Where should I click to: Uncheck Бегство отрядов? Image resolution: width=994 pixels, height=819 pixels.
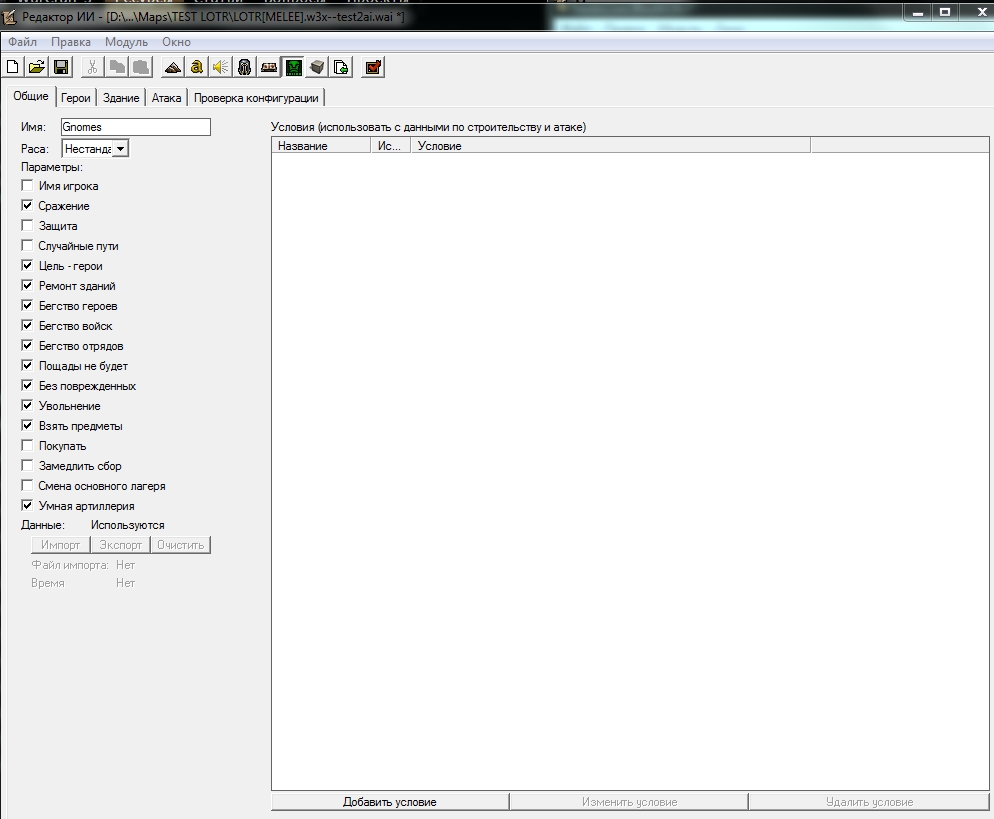[27, 345]
